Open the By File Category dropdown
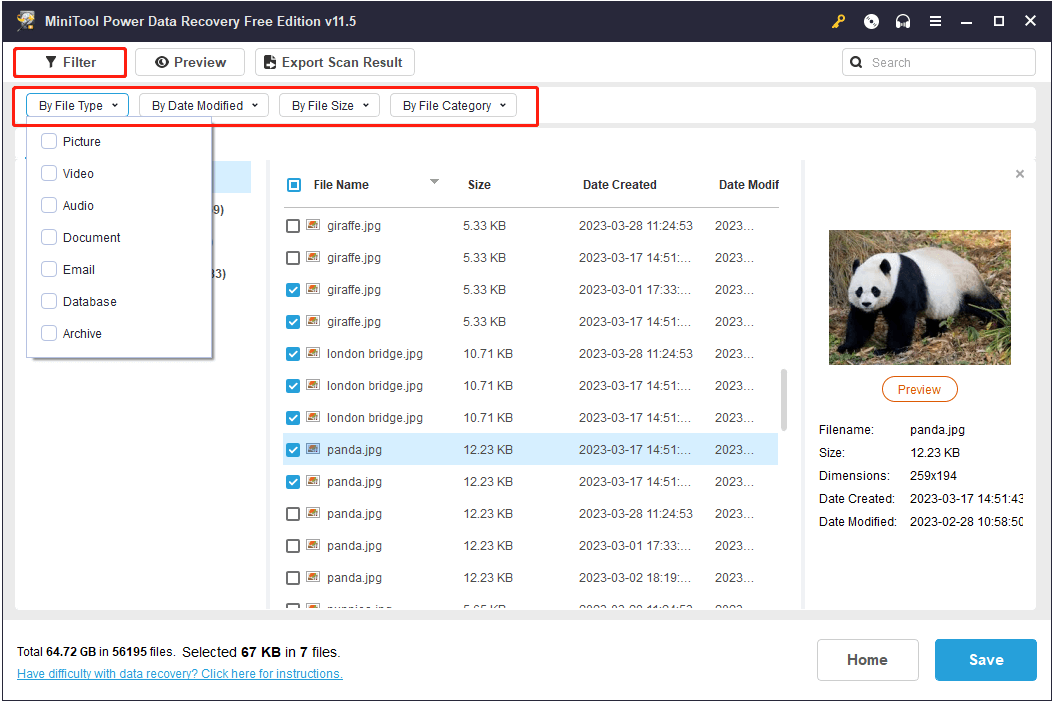 click(x=453, y=105)
